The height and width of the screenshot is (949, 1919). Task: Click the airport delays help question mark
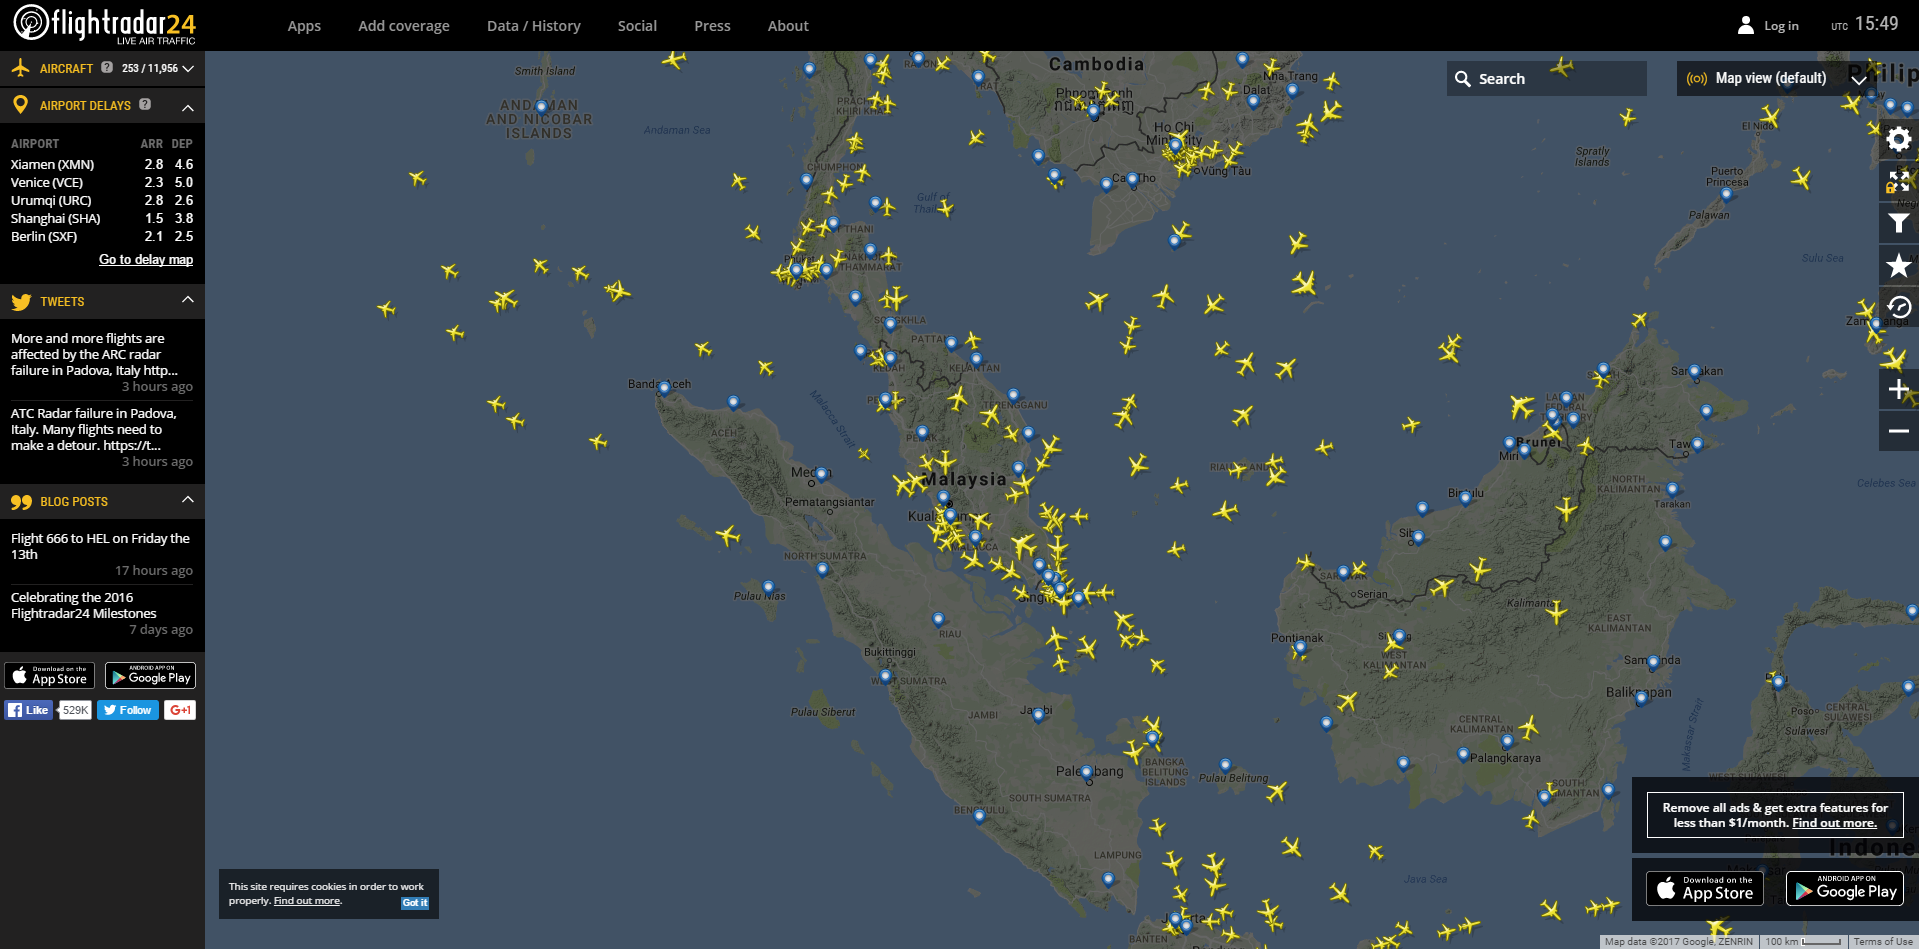click(x=145, y=104)
